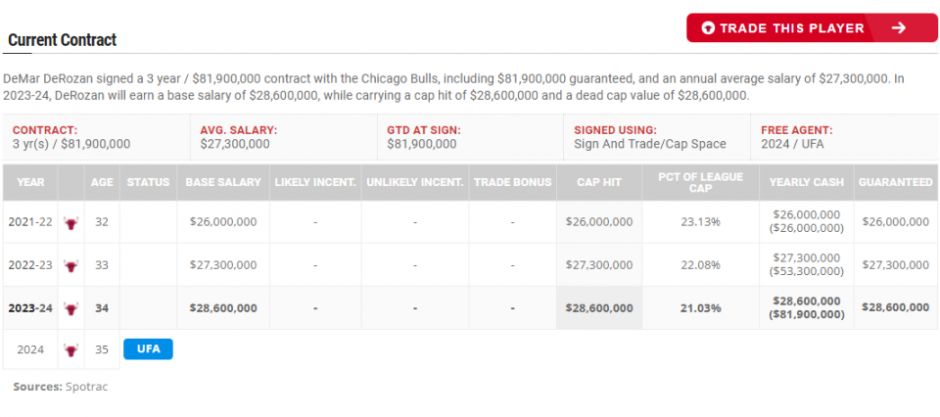This screenshot has width=940, height=417.
Task: Click the circular icon beside Trade This Player
Action: tap(708, 28)
